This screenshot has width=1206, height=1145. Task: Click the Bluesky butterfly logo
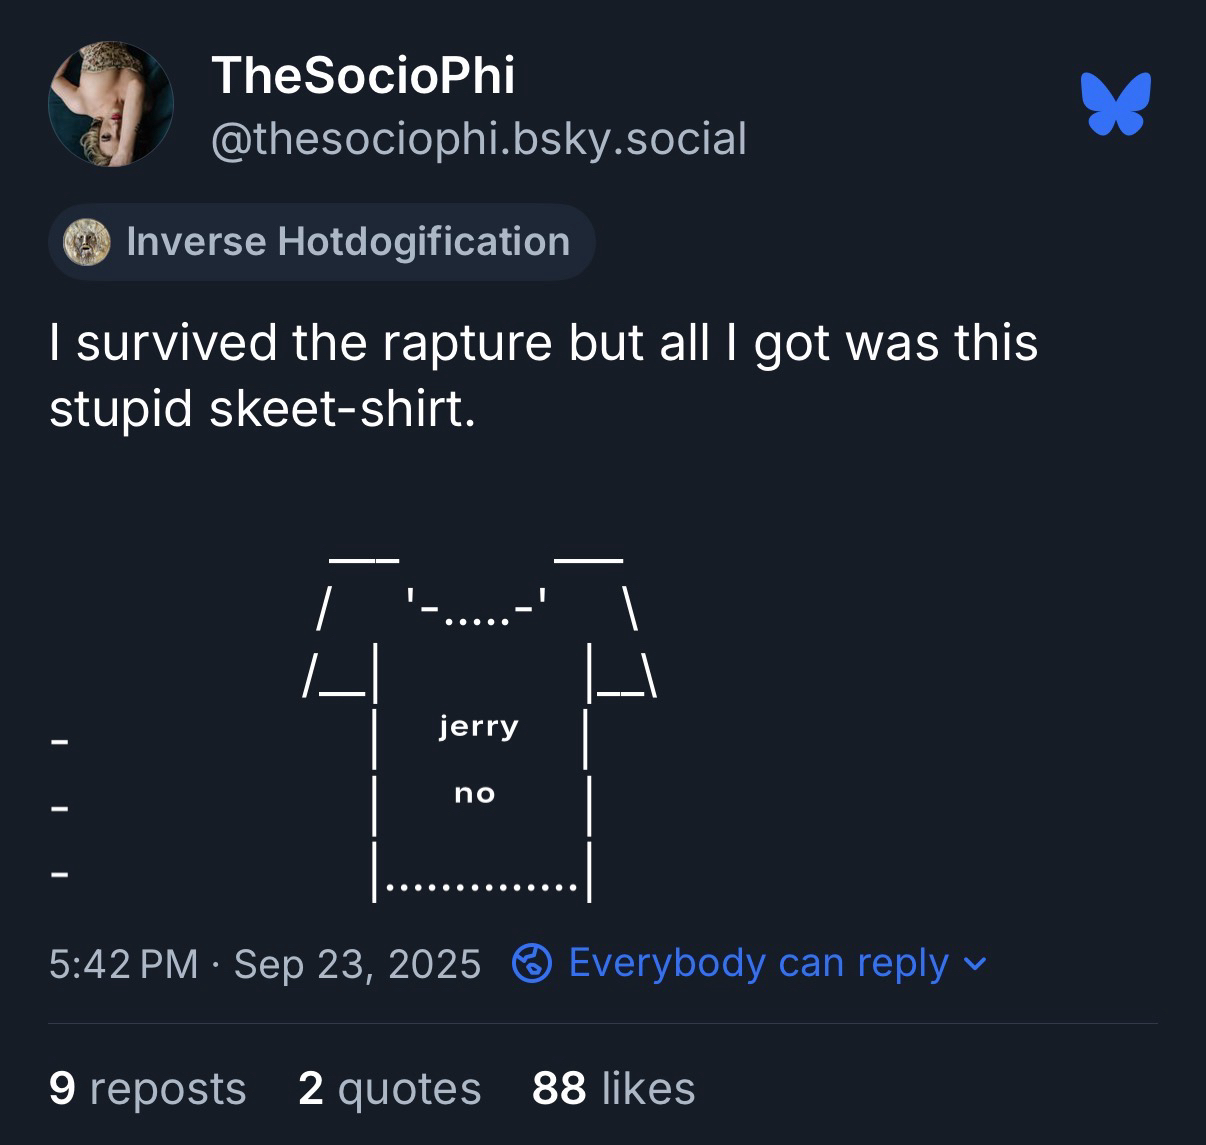click(1115, 103)
